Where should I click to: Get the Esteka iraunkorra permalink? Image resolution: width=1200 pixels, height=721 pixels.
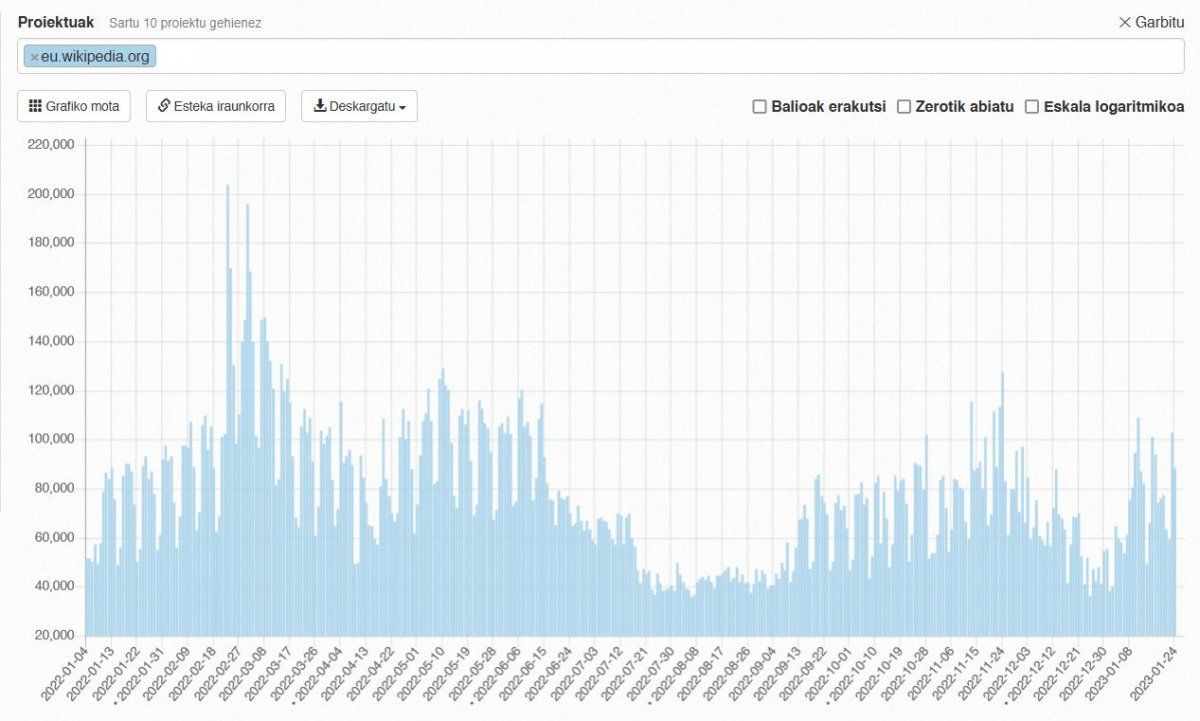pyautogui.click(x=216, y=106)
